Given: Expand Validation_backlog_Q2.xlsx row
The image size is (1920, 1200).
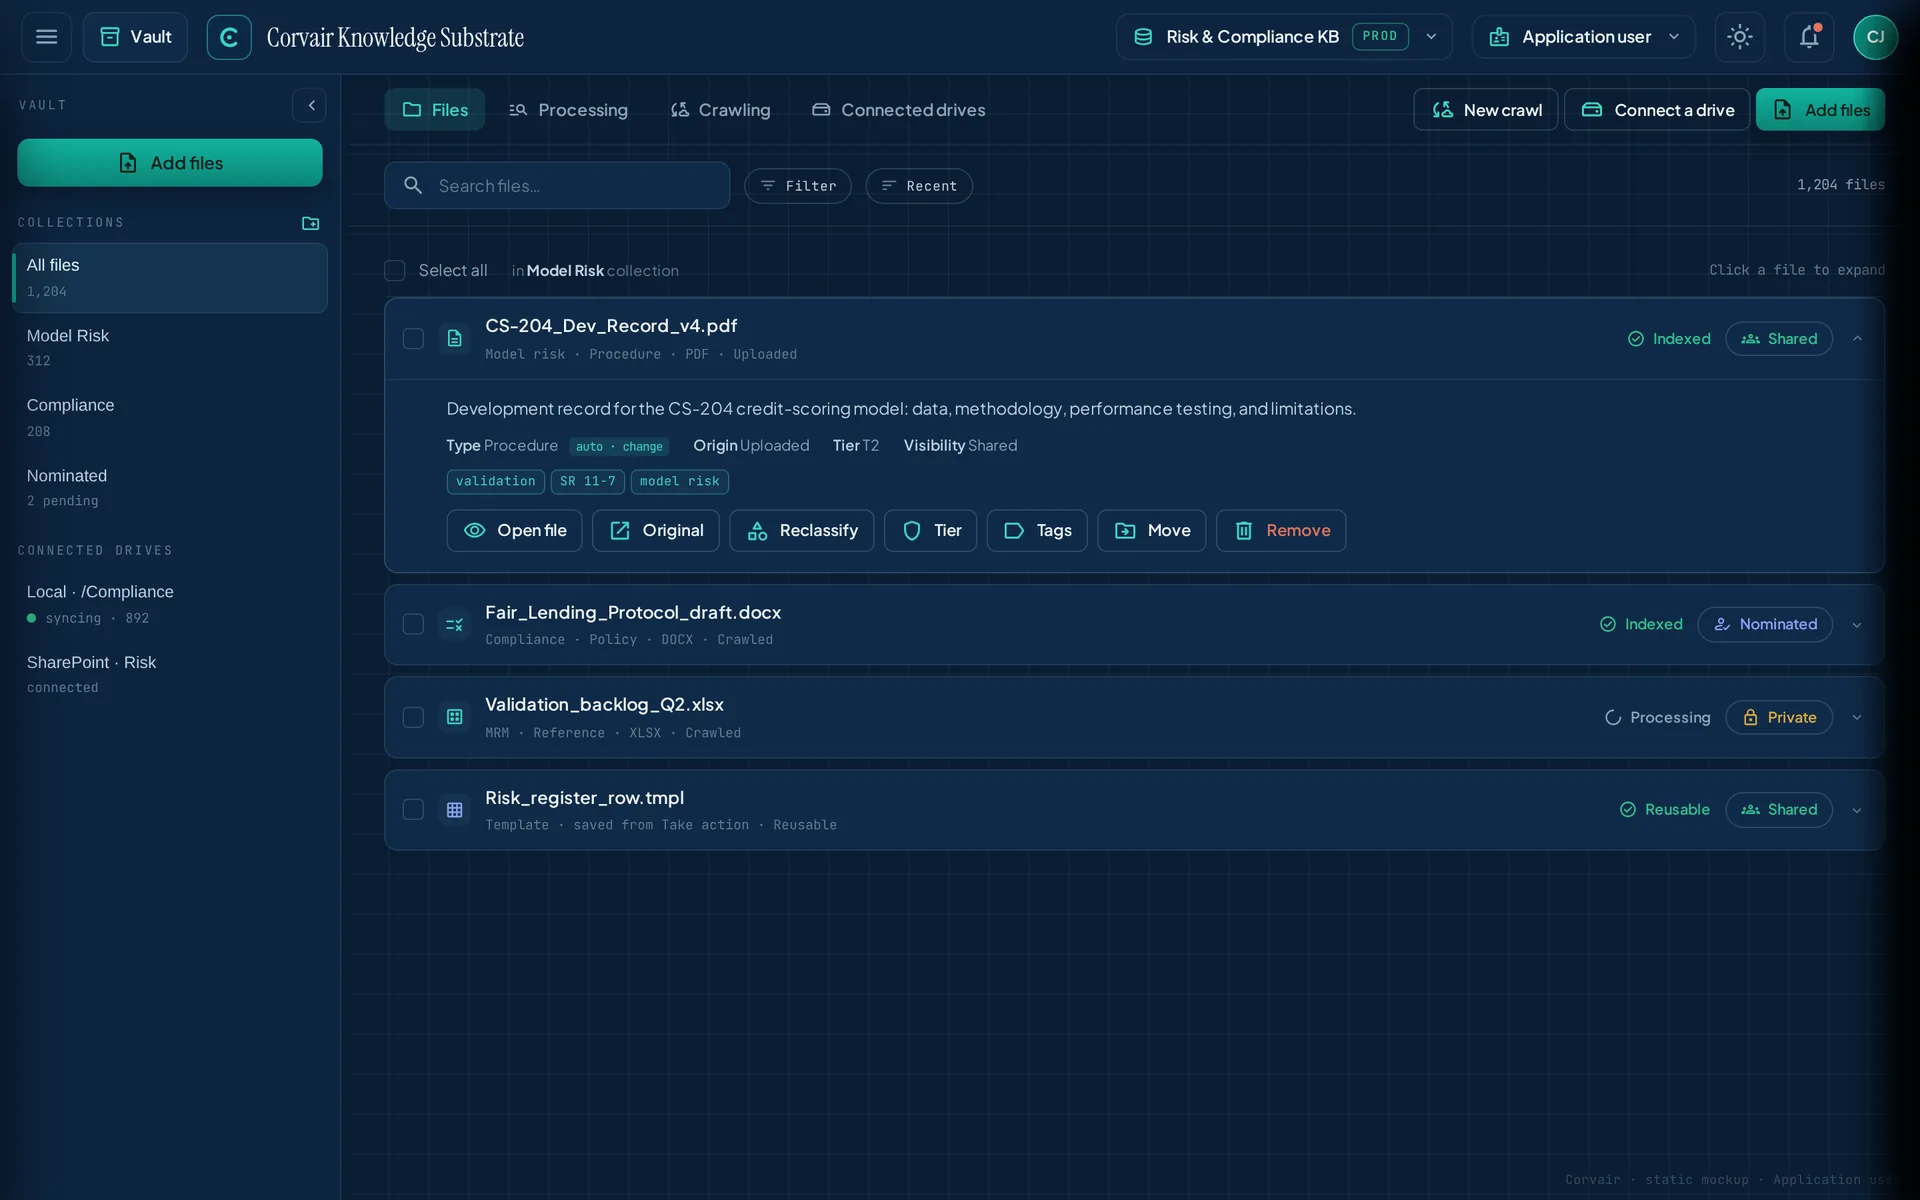Looking at the screenshot, I should (1857, 717).
